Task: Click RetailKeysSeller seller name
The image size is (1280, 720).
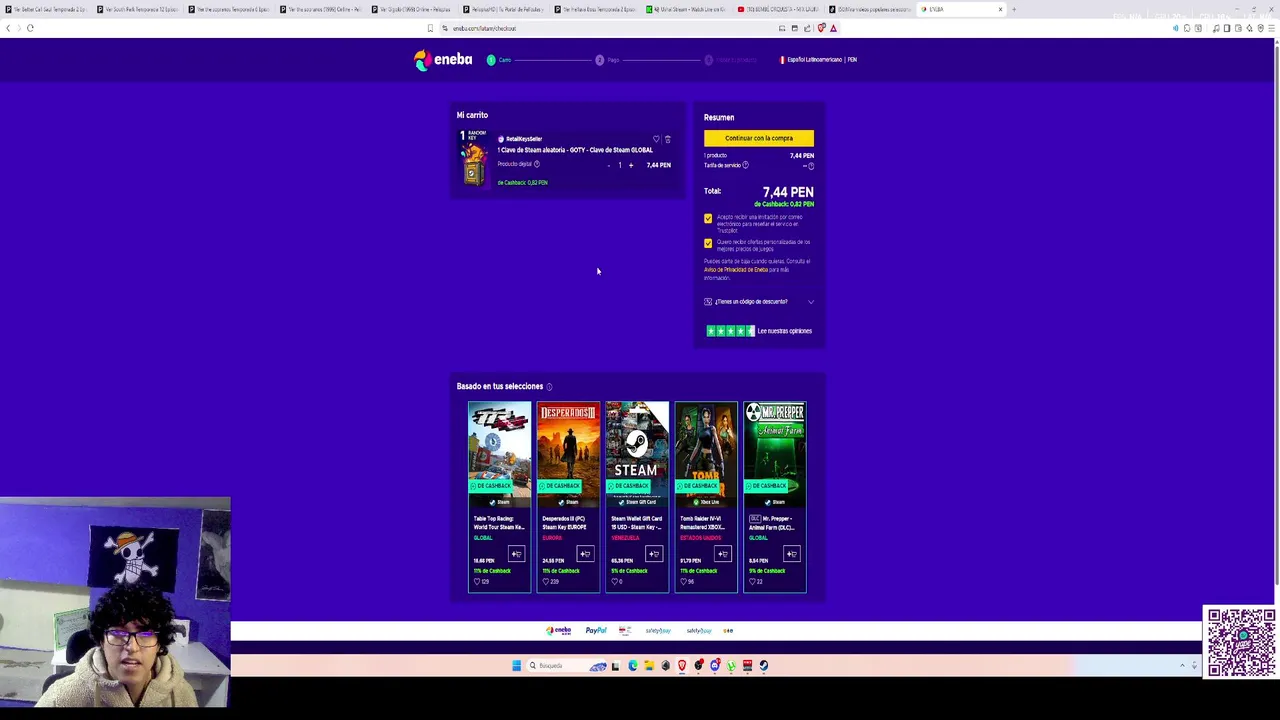Action: [524, 139]
